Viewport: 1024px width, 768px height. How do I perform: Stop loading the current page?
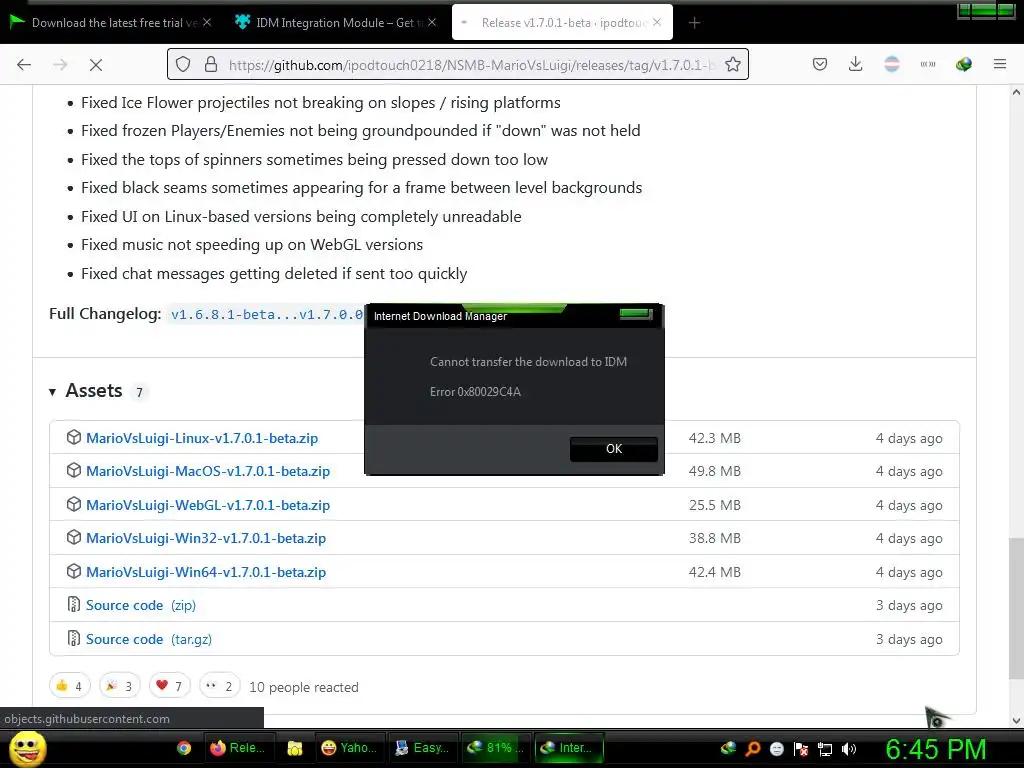pos(95,64)
